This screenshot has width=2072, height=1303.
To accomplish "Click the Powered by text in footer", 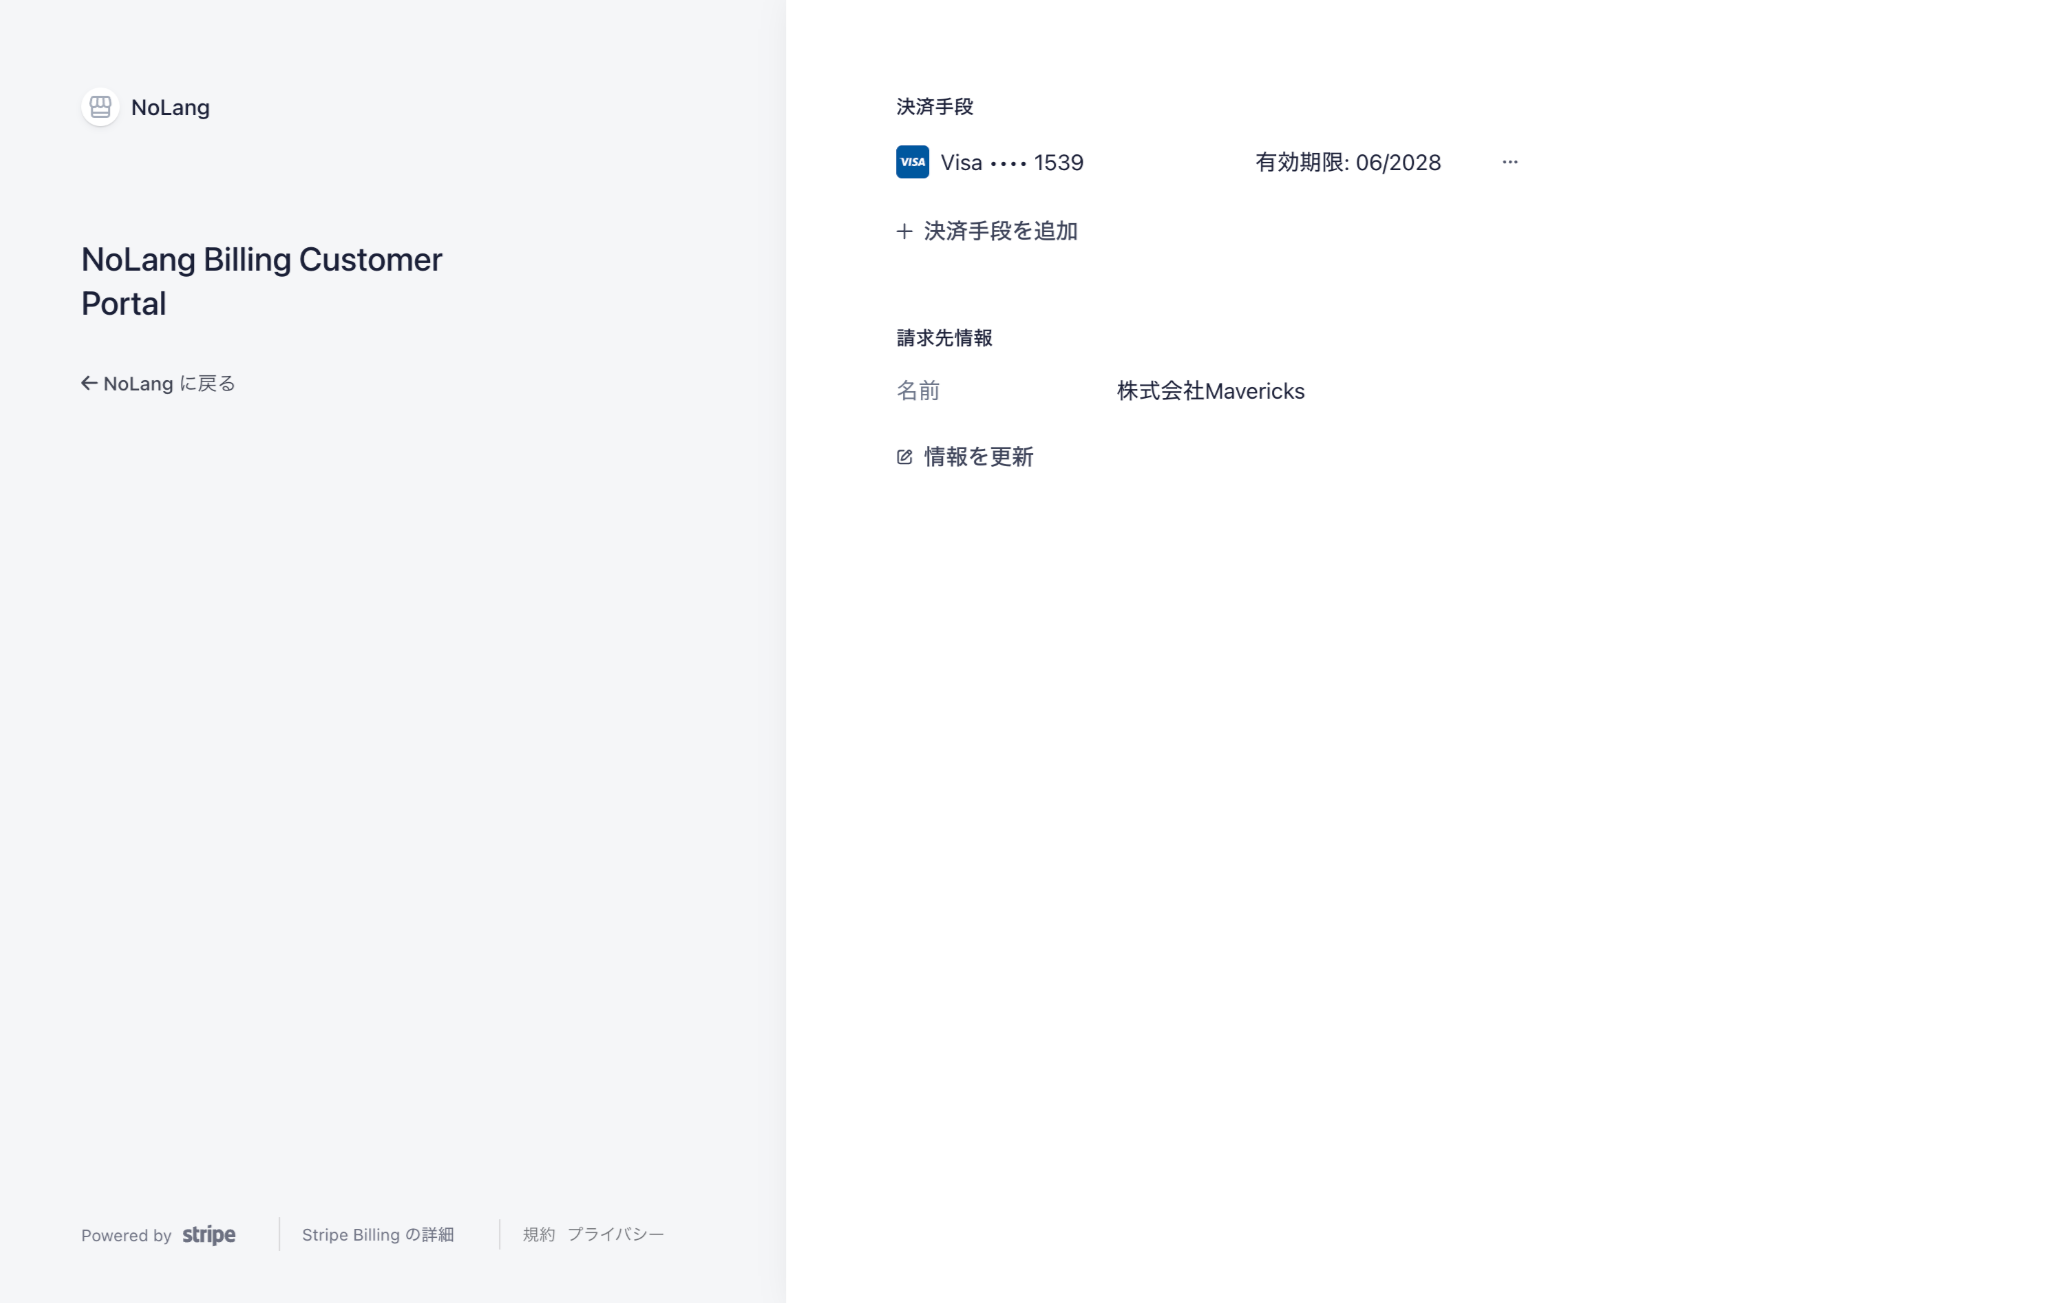I will click(x=126, y=1236).
